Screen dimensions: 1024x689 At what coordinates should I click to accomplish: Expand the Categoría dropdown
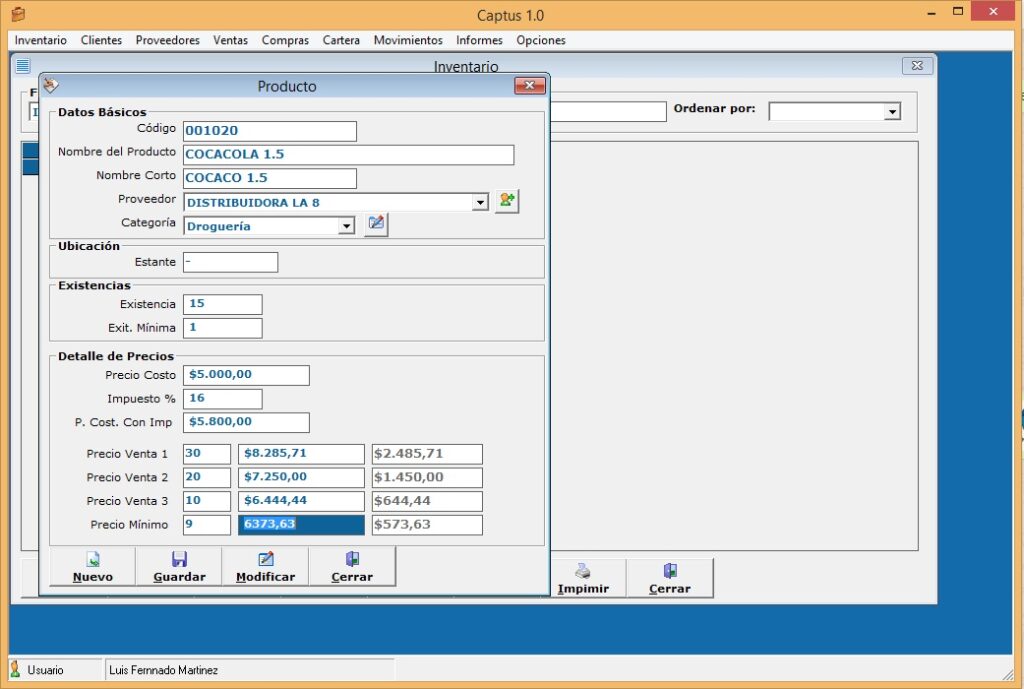point(346,226)
